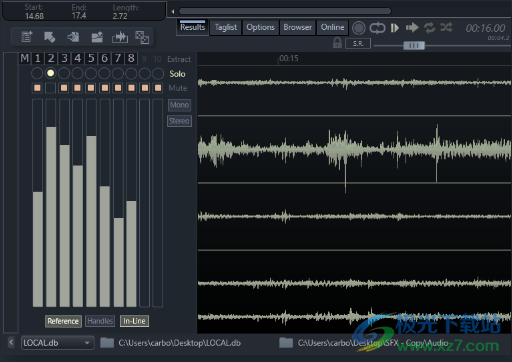Click the waveform export toolbar icon
Screen dimensions: 512x362
120,37
